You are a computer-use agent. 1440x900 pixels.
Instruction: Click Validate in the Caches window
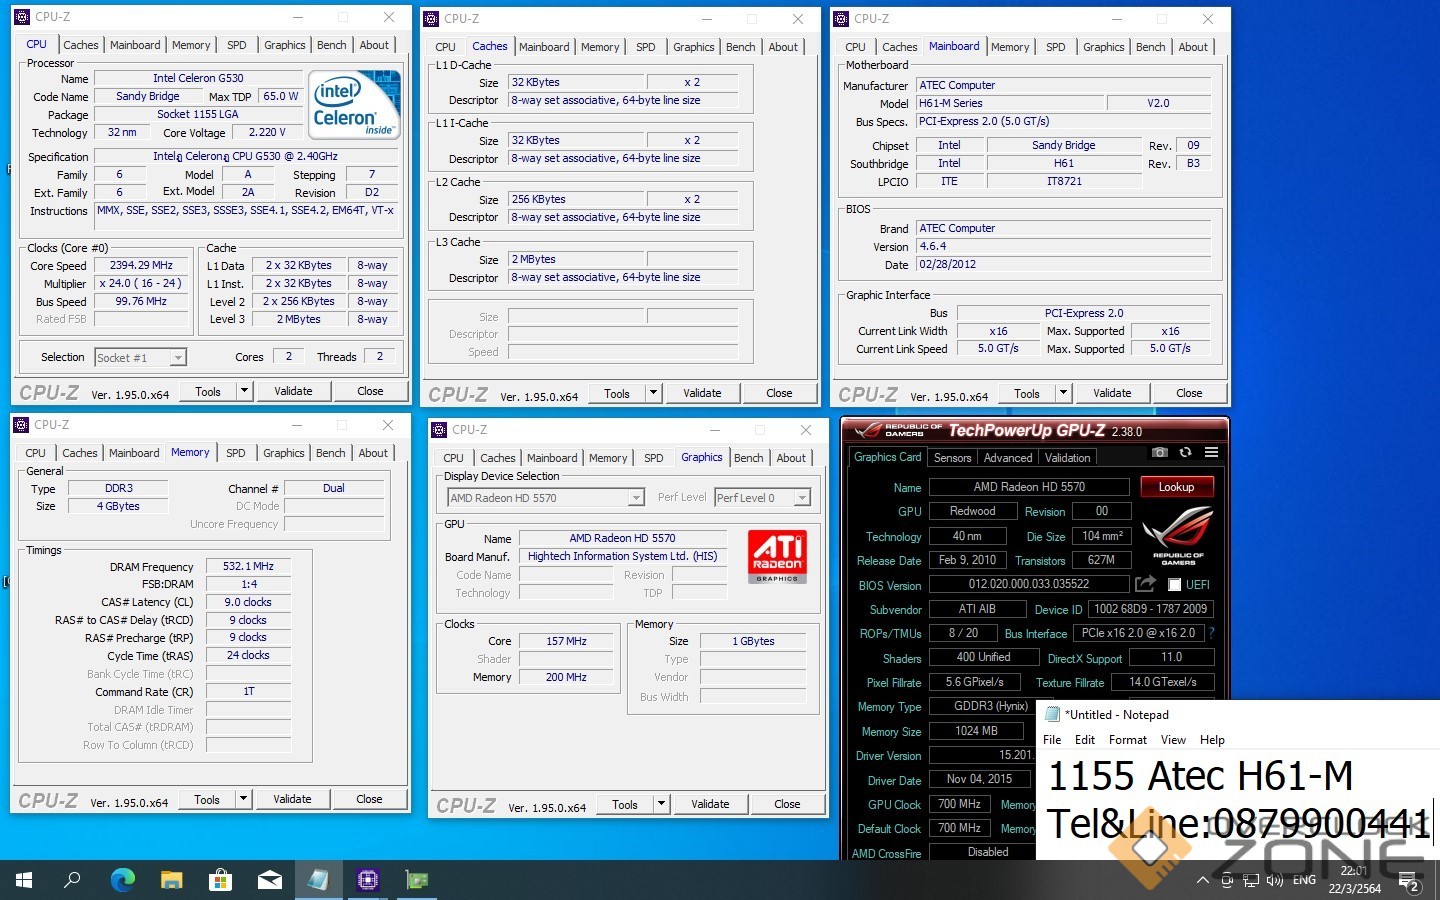pyautogui.click(x=702, y=393)
